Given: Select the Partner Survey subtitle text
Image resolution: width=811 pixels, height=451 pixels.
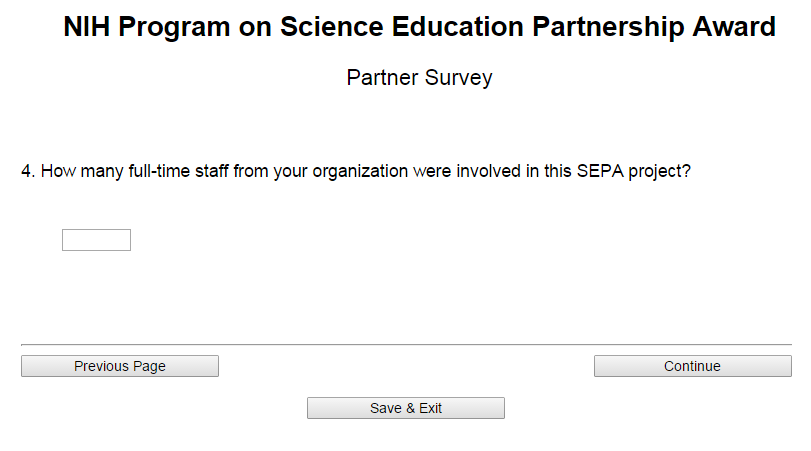Looking at the screenshot, I should tap(419, 78).
